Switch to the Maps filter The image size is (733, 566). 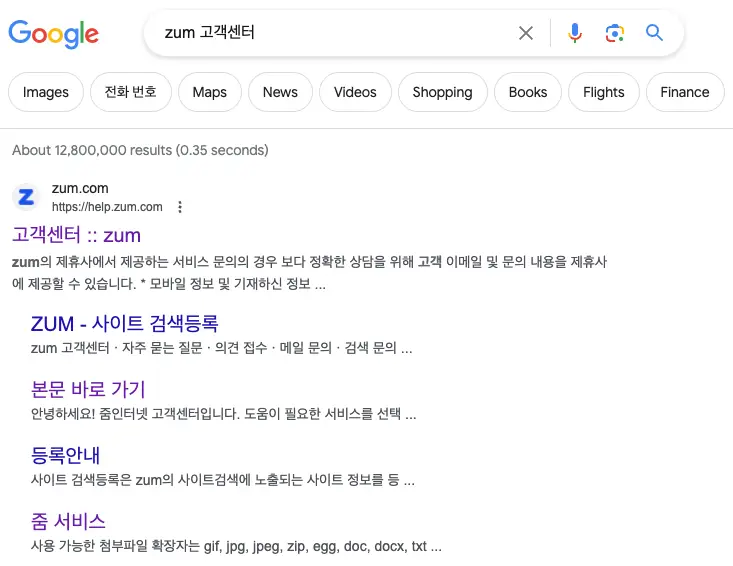[x=209, y=92]
